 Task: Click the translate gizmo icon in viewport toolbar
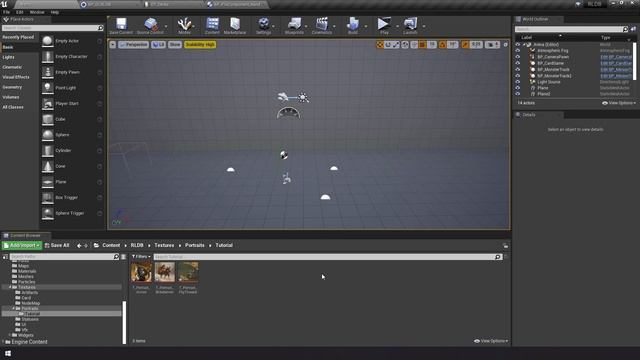(x=380, y=44)
